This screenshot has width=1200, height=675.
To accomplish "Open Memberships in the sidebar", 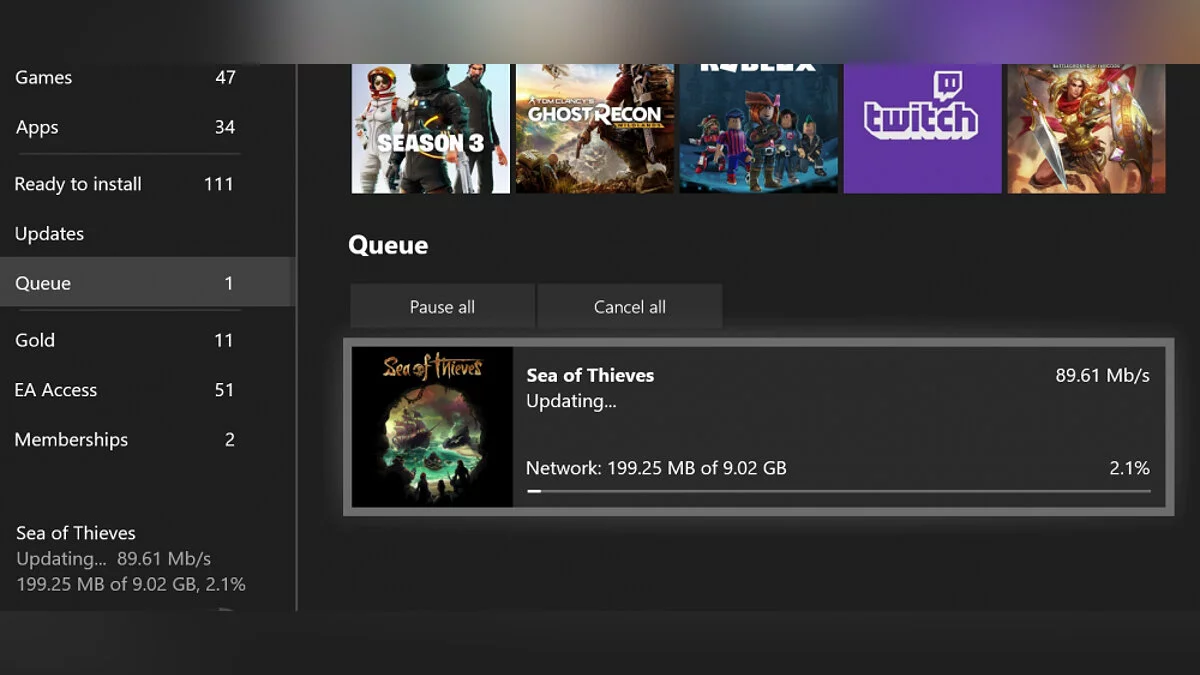I will [x=125, y=439].
